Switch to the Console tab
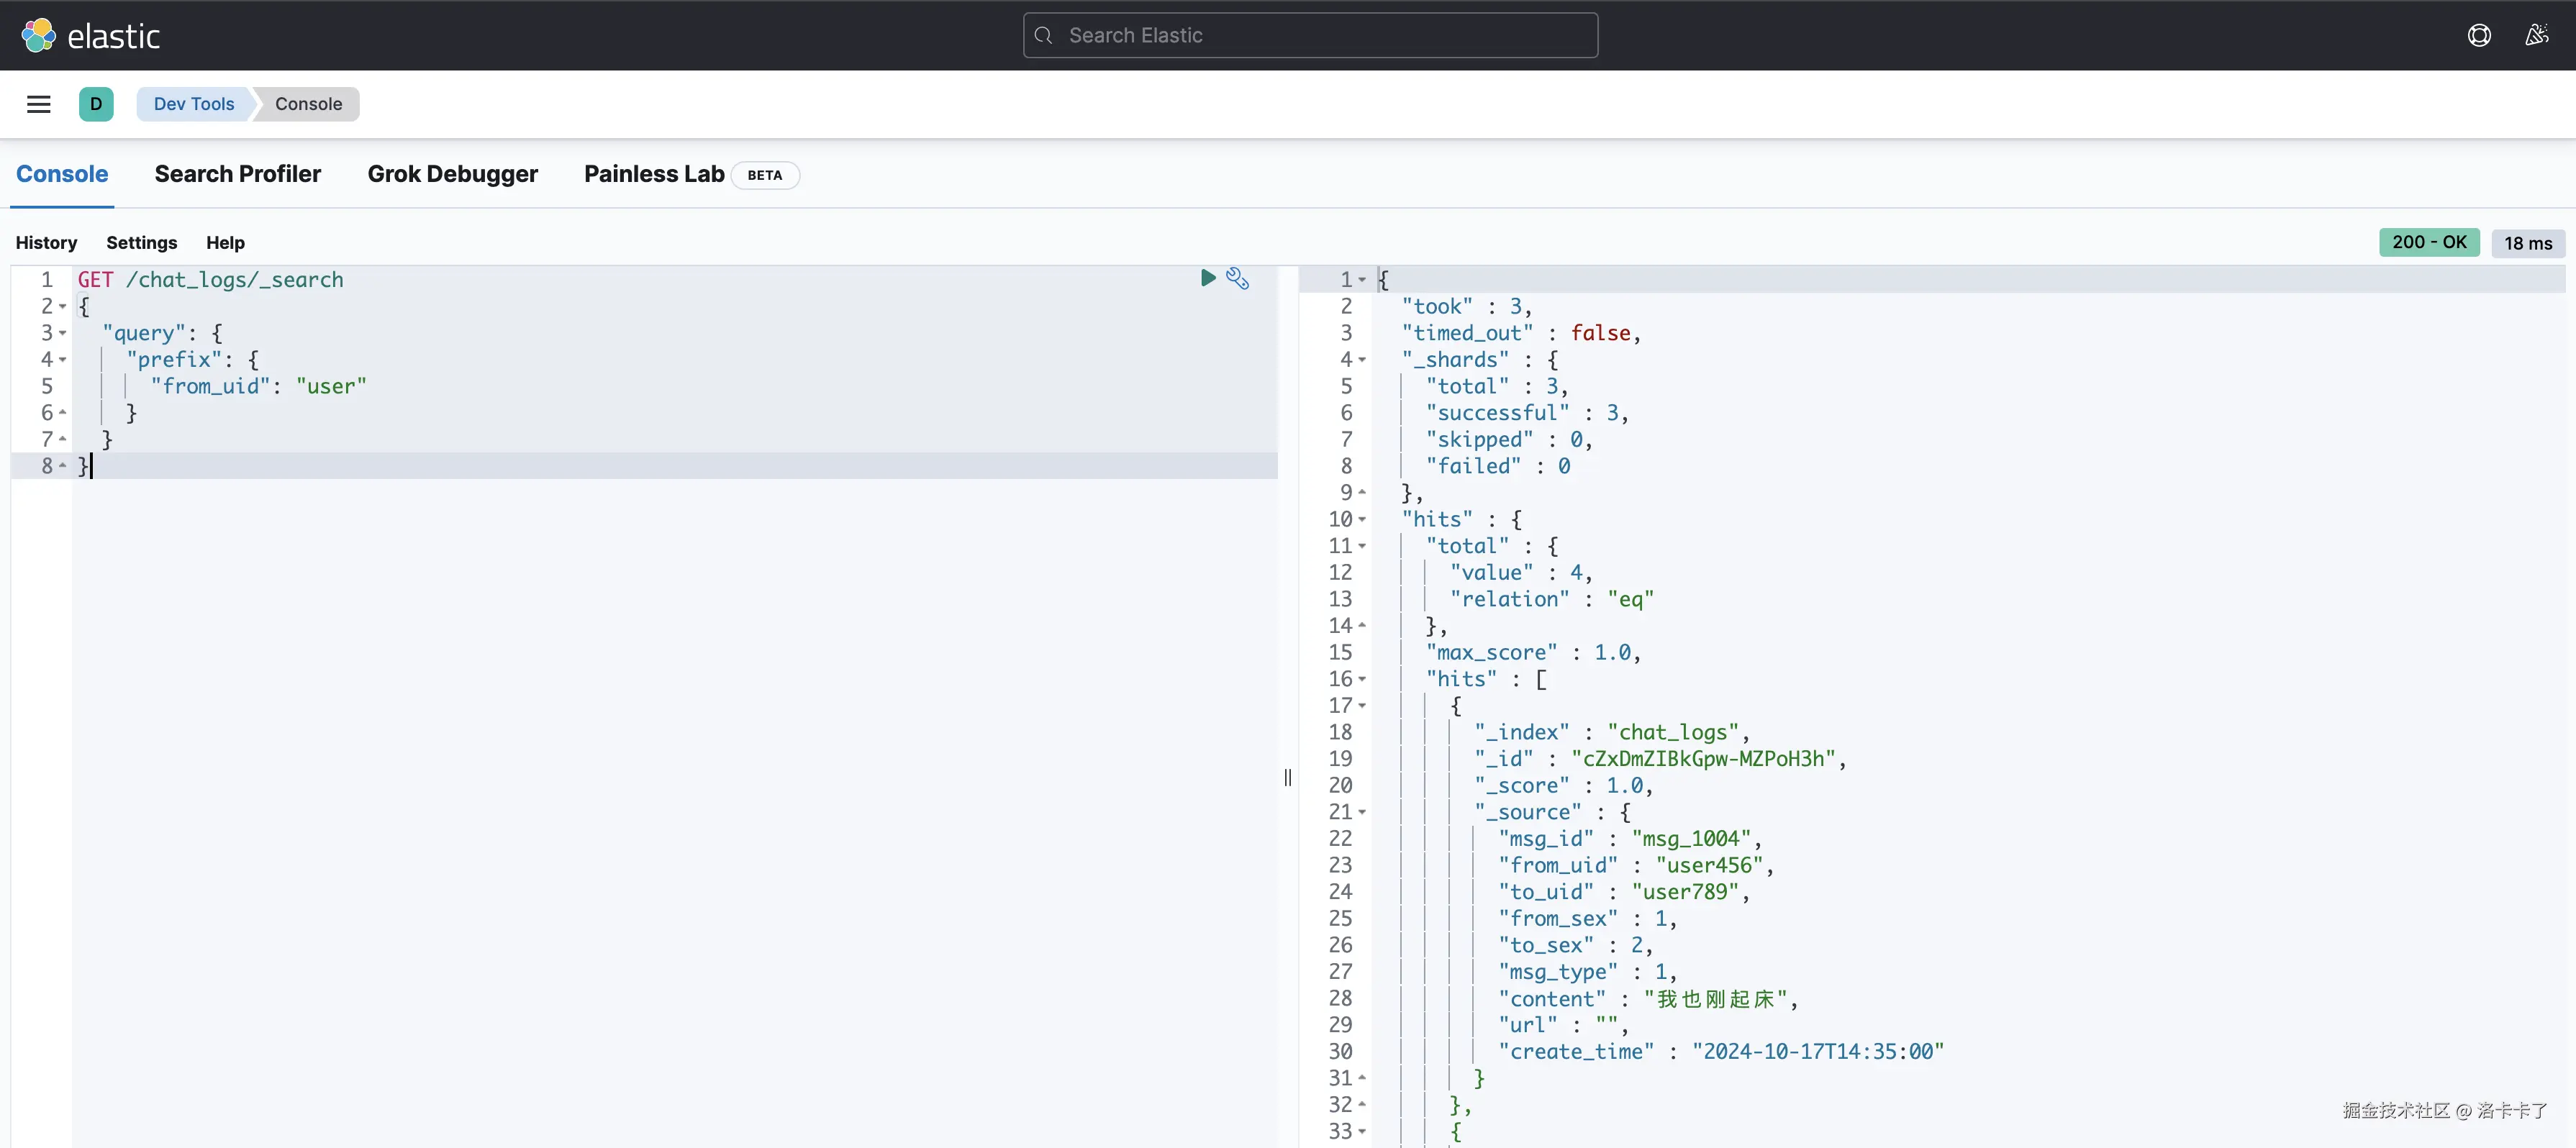Image resolution: width=2576 pixels, height=1148 pixels. point(62,174)
